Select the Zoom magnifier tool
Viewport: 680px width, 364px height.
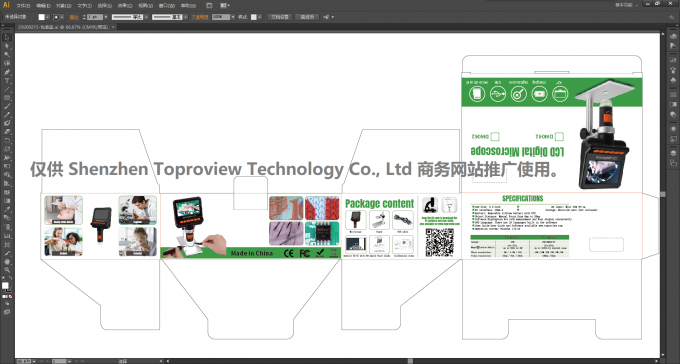tap(7, 270)
